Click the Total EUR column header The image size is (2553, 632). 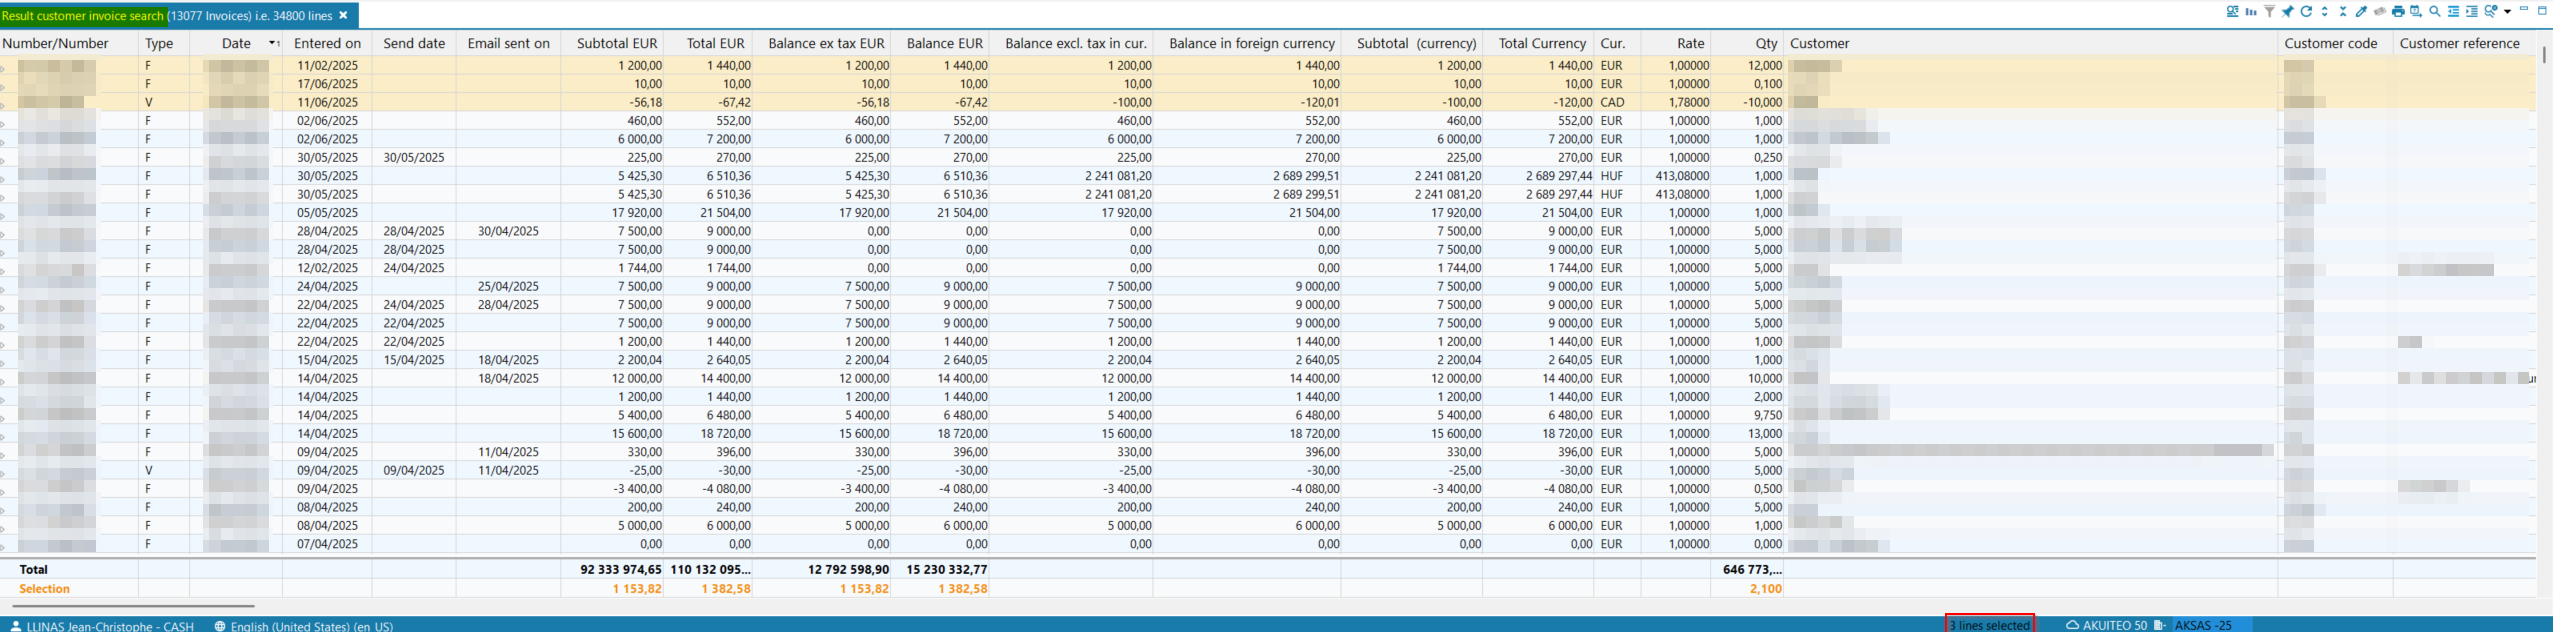(715, 43)
